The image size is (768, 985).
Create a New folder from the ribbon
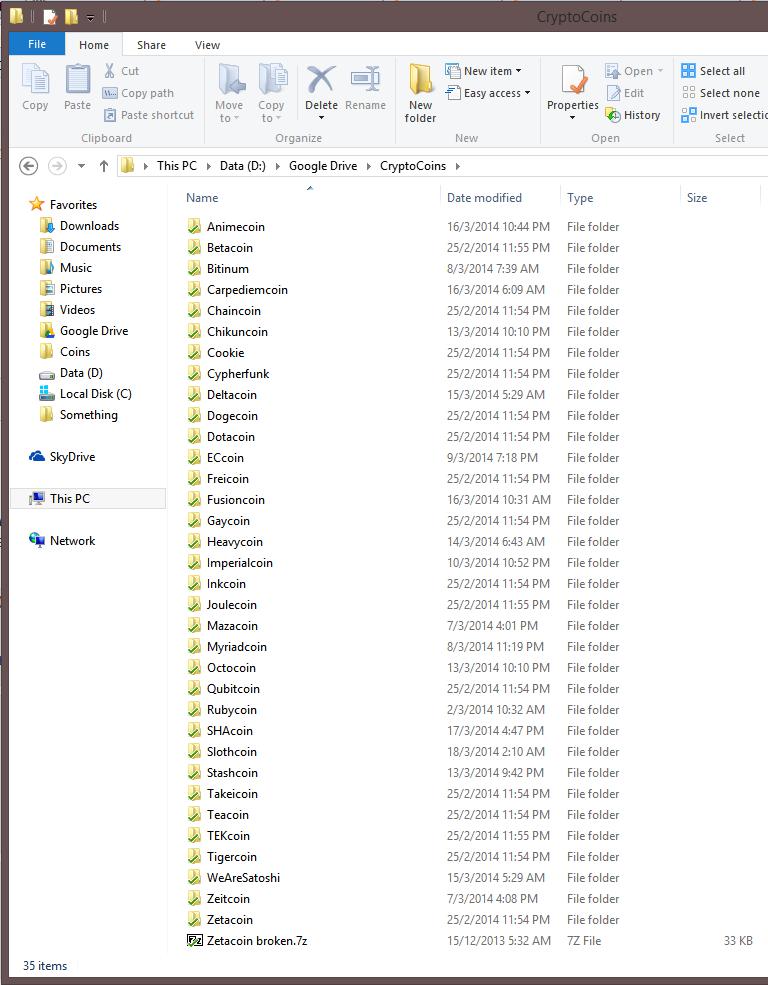(420, 93)
